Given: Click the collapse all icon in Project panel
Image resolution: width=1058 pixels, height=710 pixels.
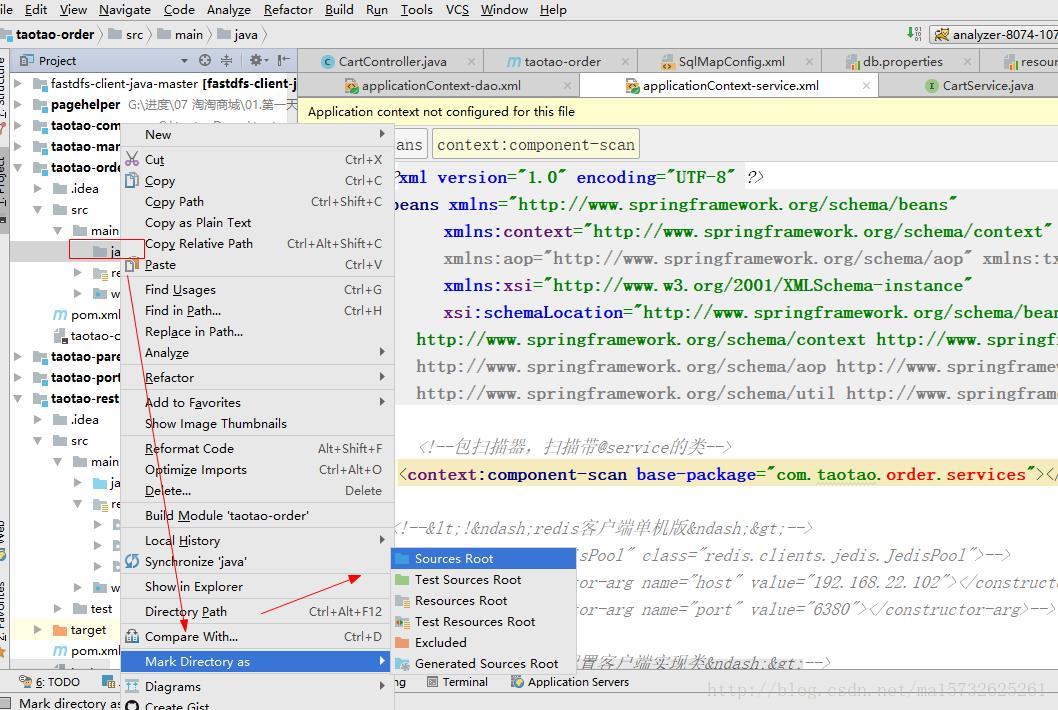Looking at the screenshot, I should point(226,60).
